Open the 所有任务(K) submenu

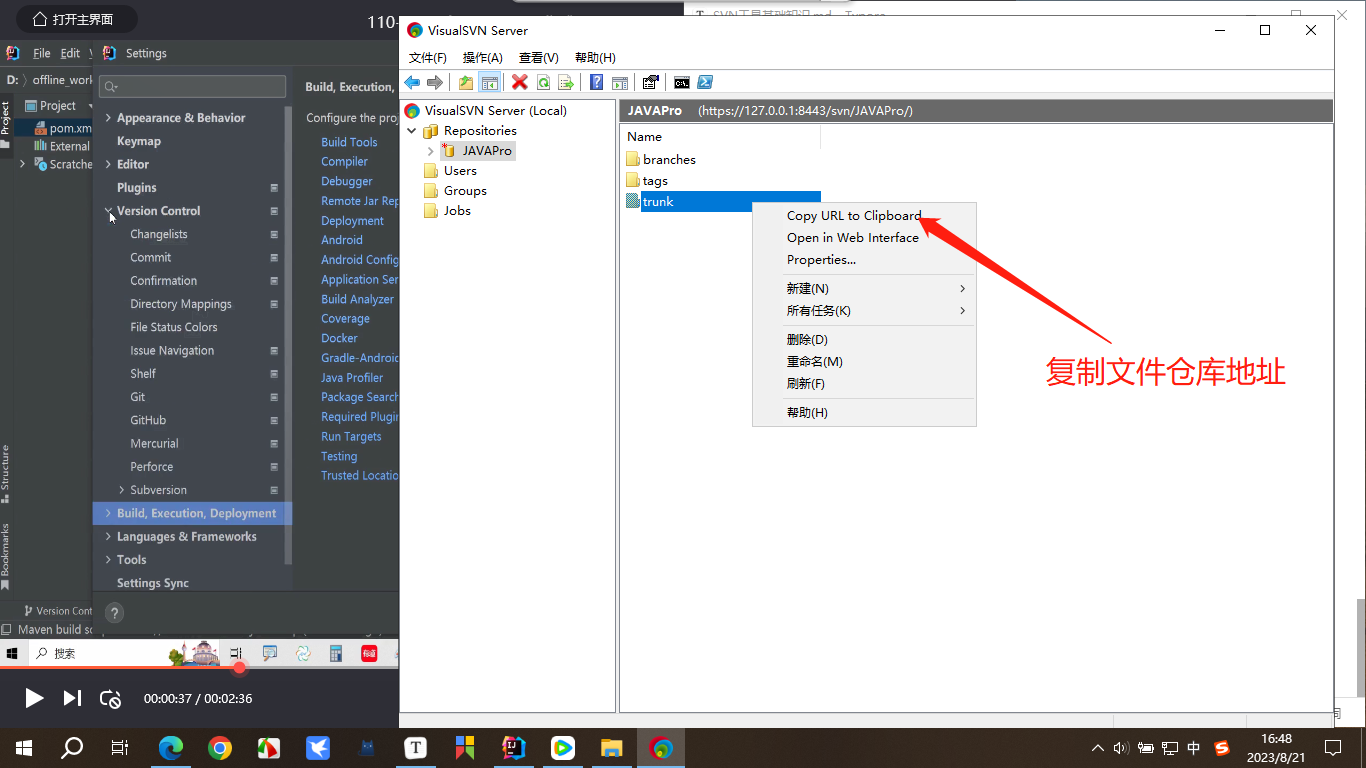click(864, 311)
